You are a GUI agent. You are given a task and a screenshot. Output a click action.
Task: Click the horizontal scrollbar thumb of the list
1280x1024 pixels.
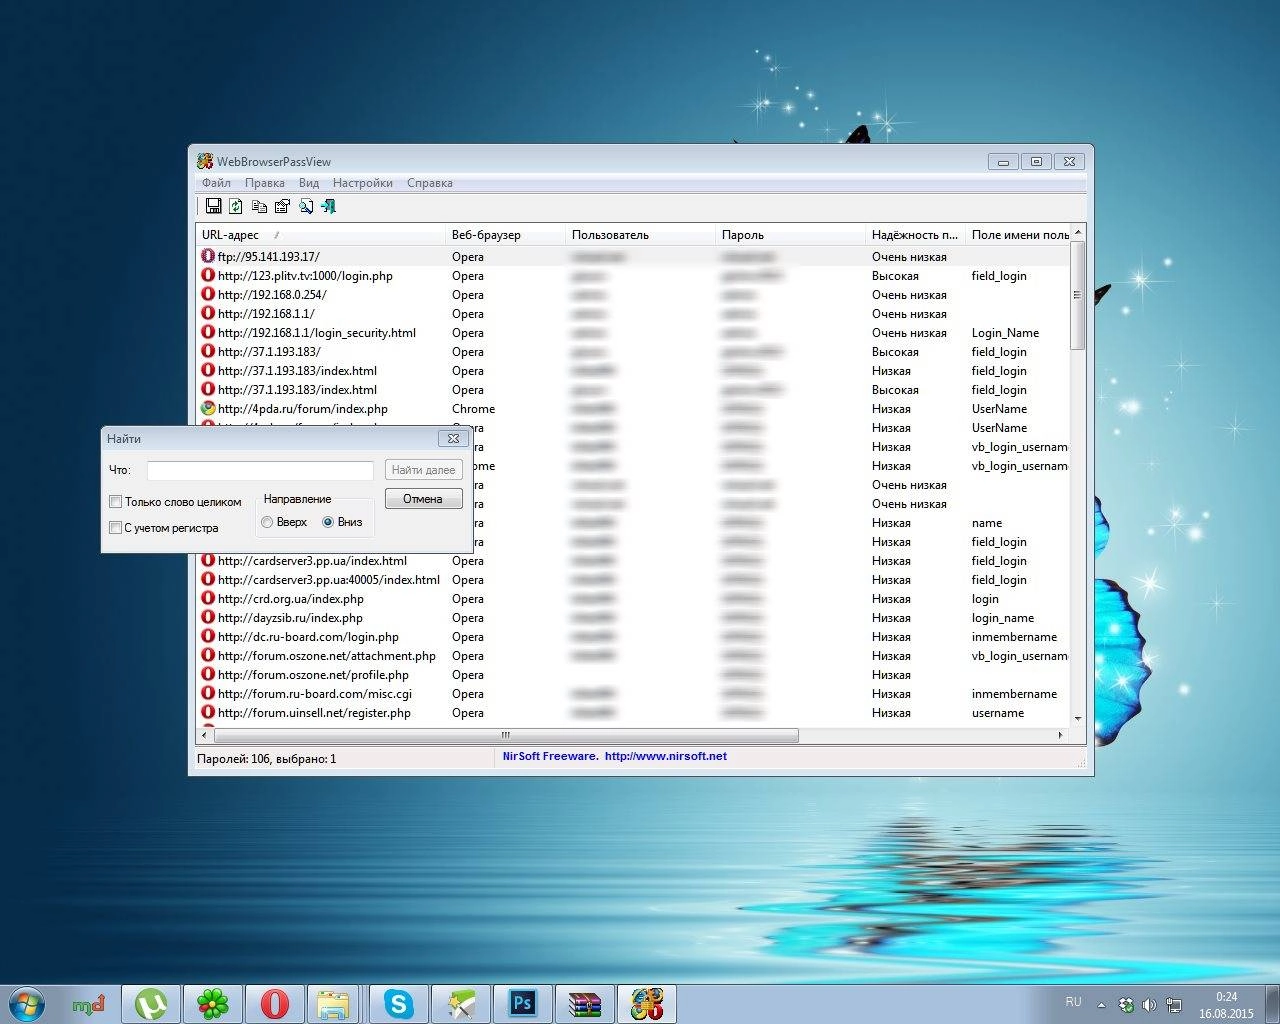tap(505, 735)
